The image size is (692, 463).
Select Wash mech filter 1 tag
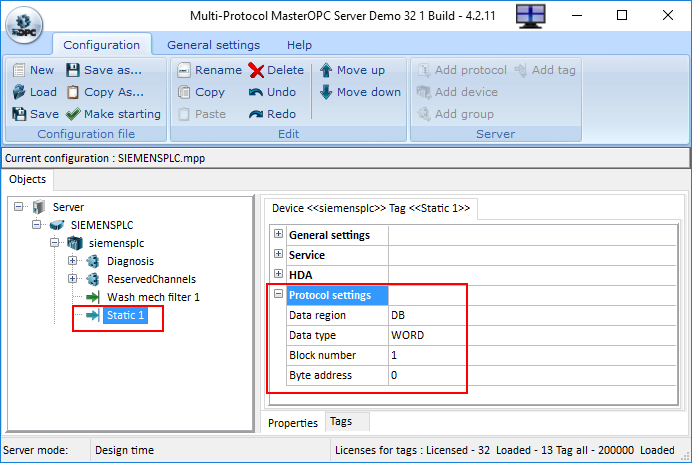(x=153, y=297)
